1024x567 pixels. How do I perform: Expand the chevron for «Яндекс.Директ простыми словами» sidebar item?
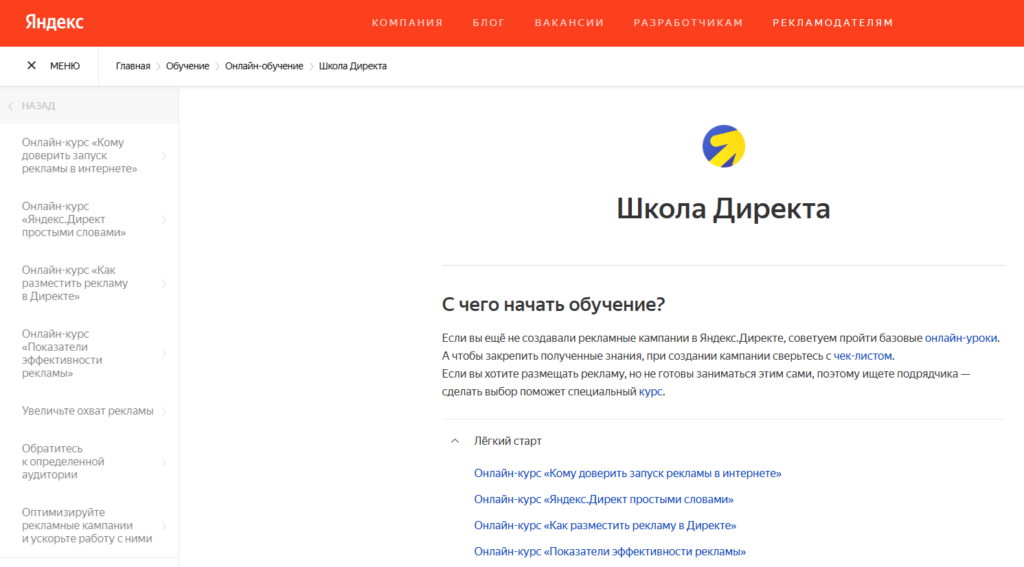(x=164, y=219)
